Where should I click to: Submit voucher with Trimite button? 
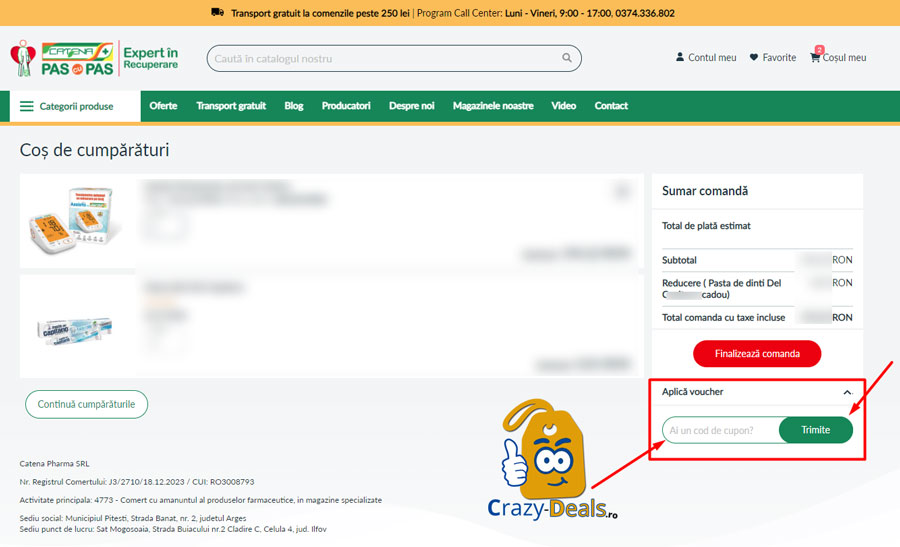pyautogui.click(x=816, y=430)
